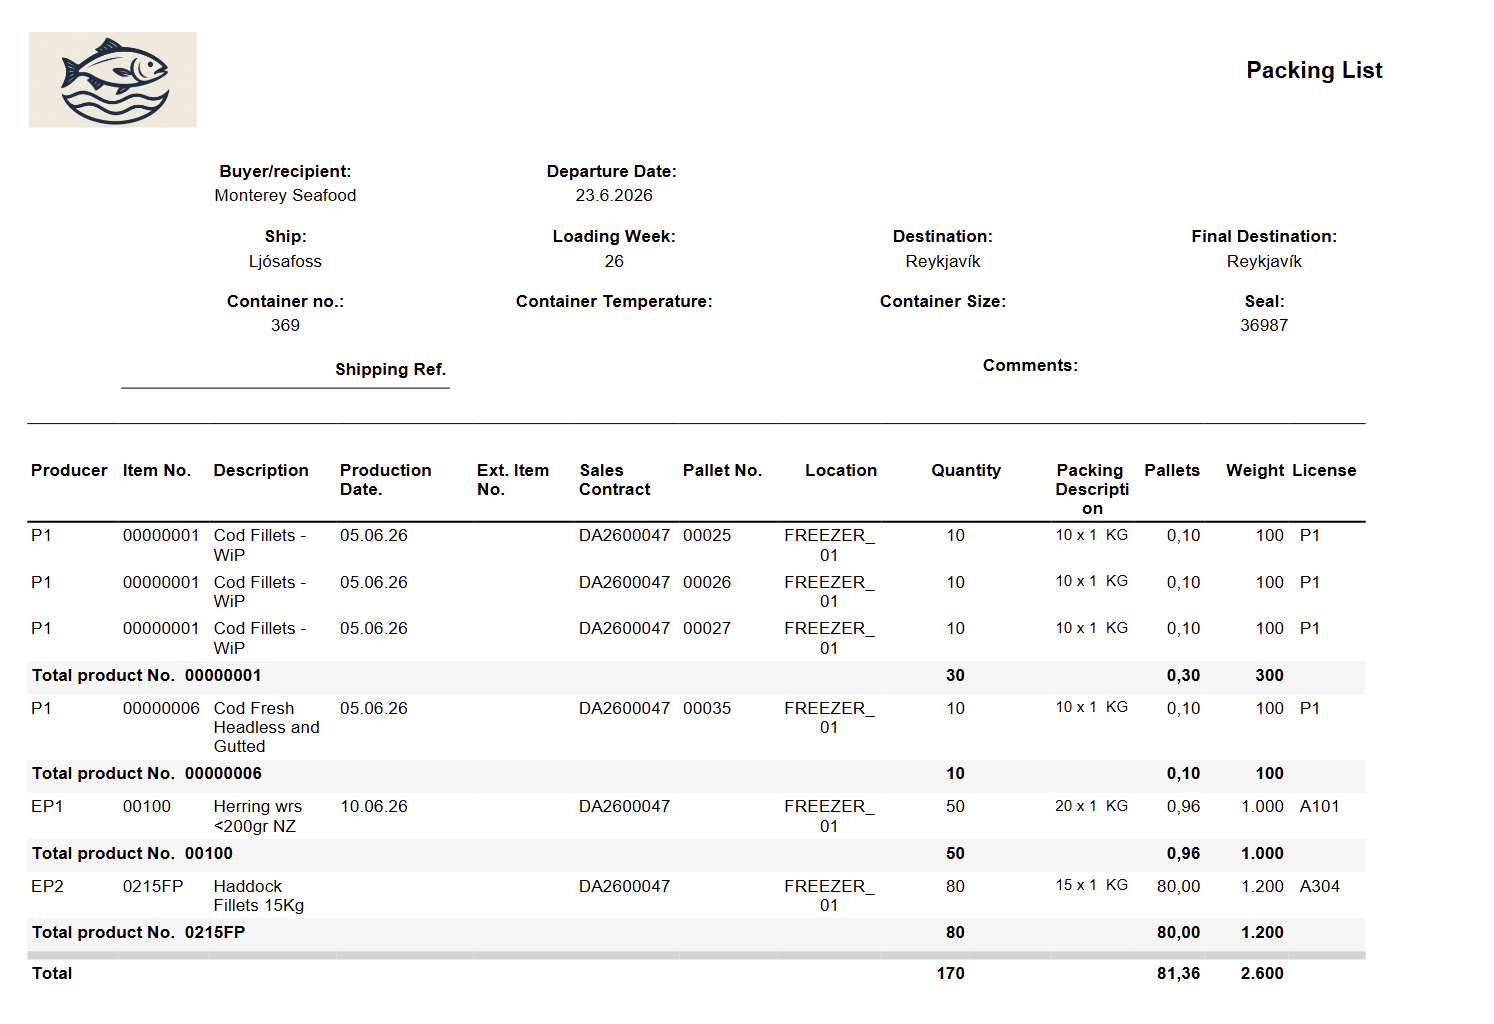1494x1024 pixels.
Task: Click the Shipping Ref. label
Action: [390, 369]
